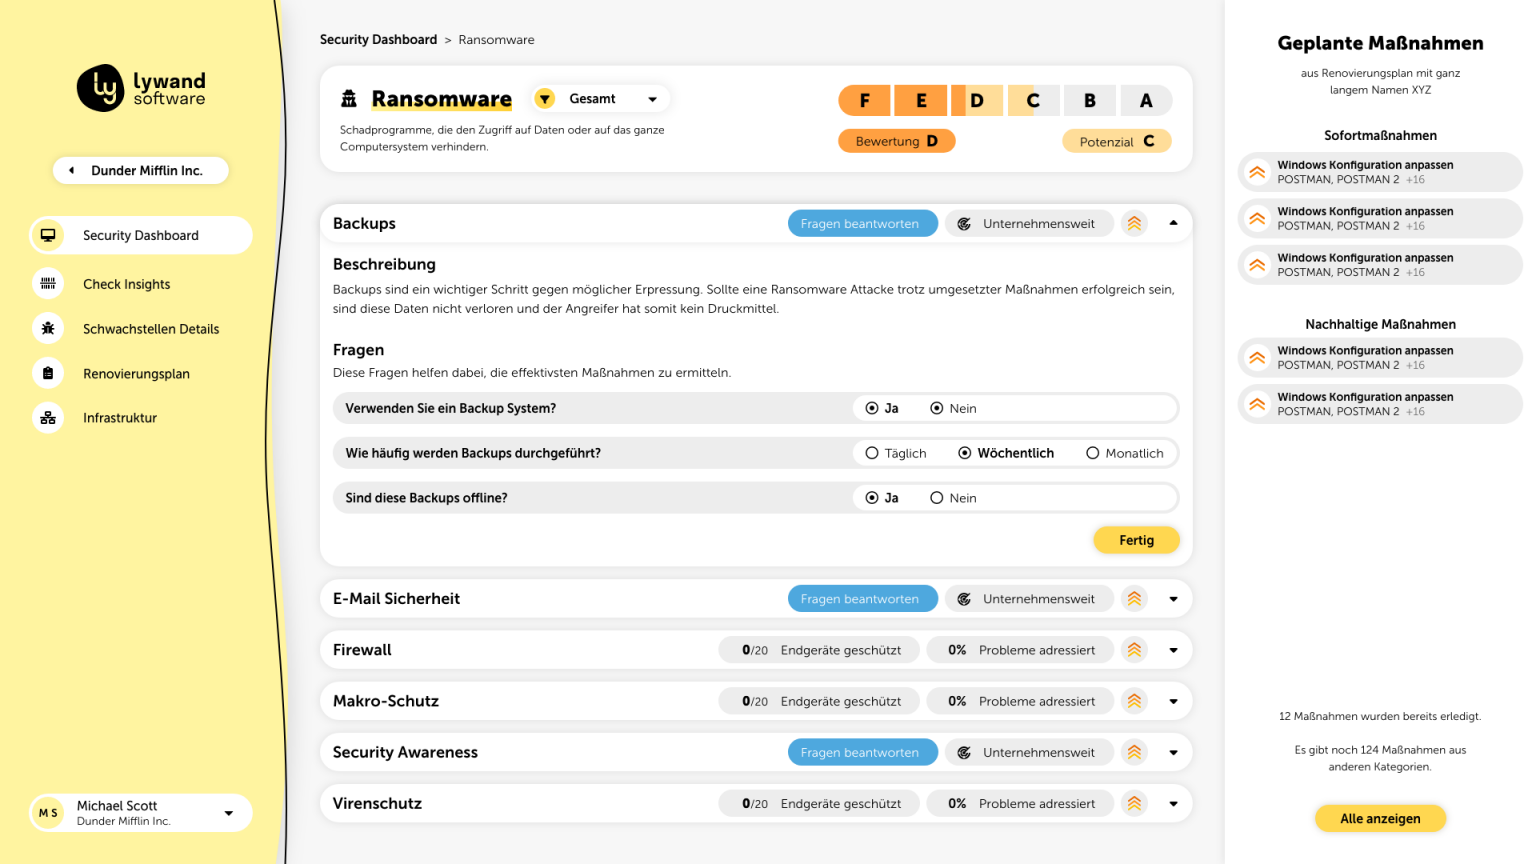Click Fragen beantworten in Backups row
This screenshot has height=864, width=1536.
pyautogui.click(x=862, y=223)
